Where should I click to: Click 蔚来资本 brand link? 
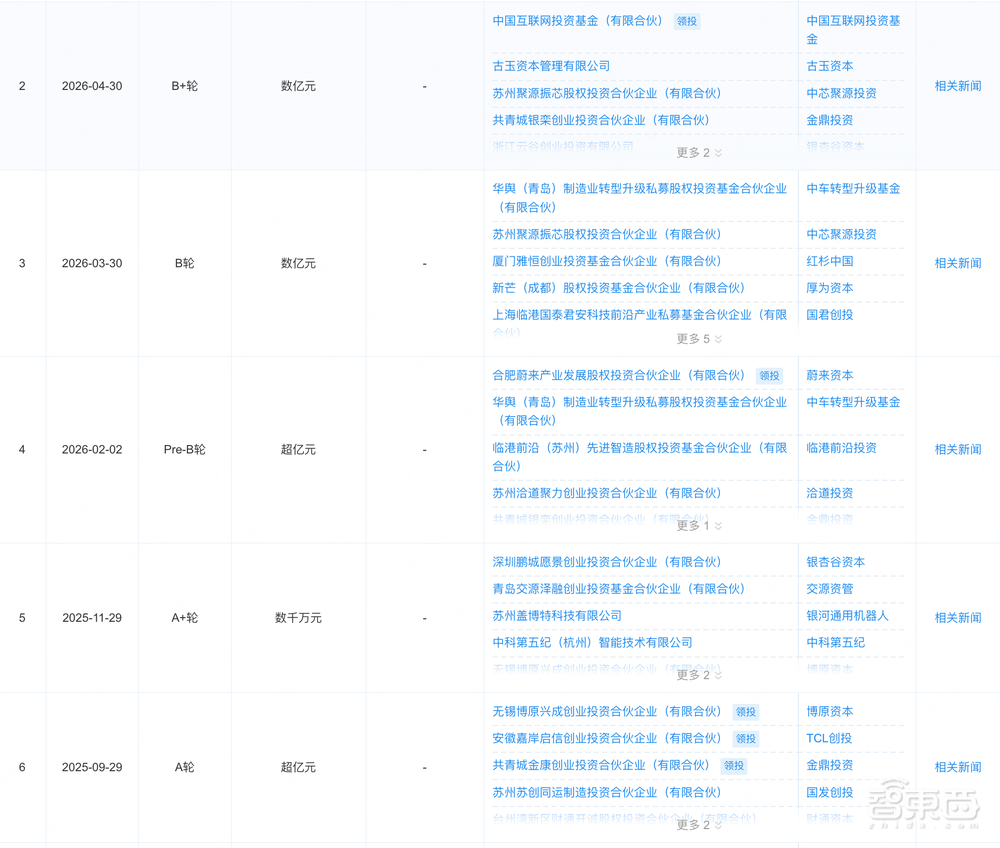coord(830,376)
